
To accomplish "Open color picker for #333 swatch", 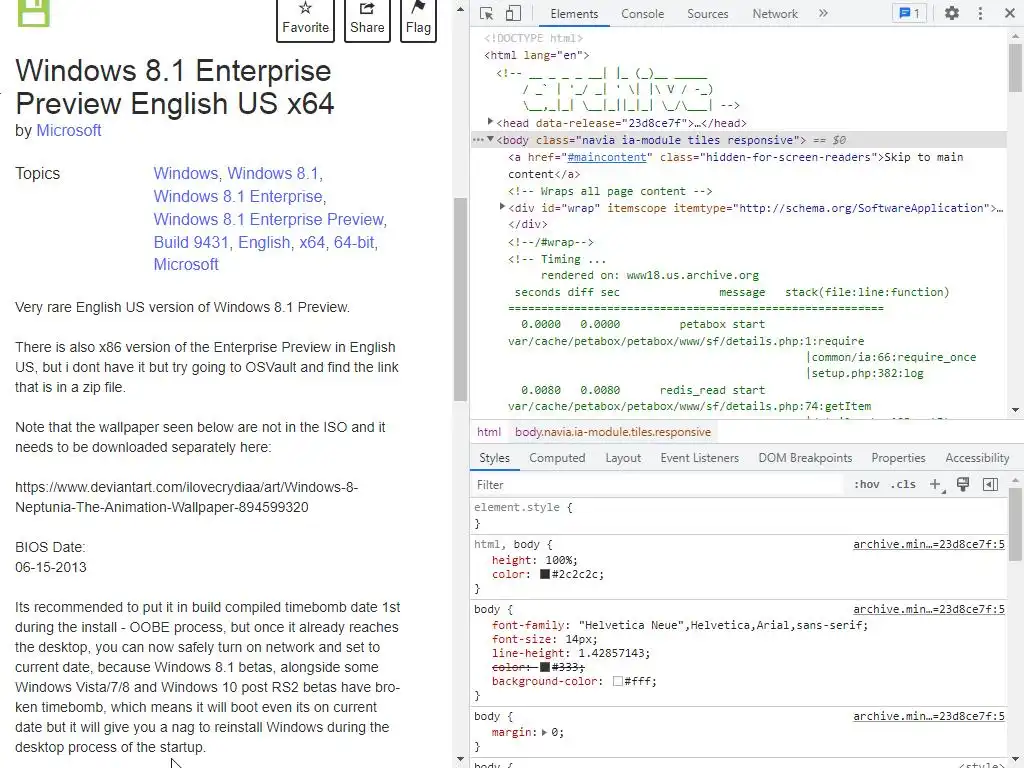I will coord(545,667).
